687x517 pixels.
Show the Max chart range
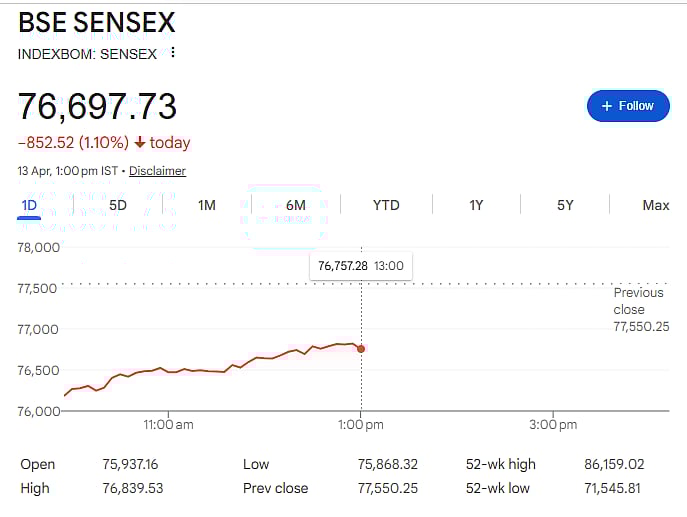coord(655,205)
